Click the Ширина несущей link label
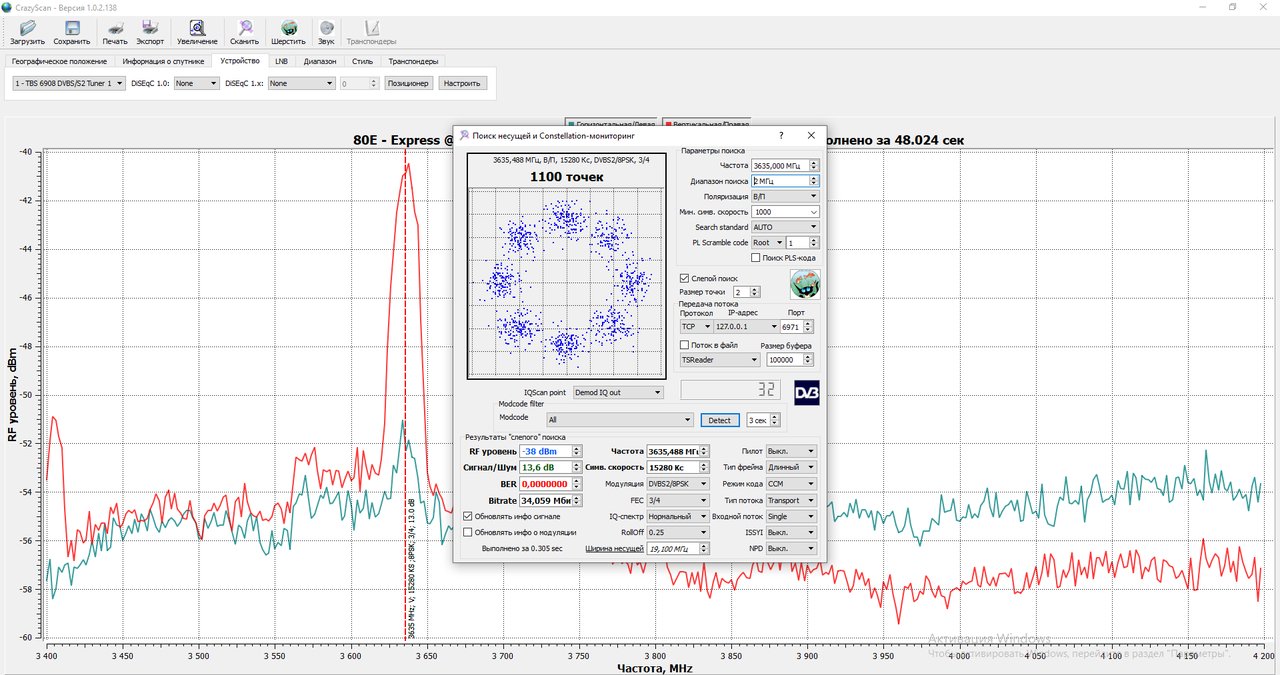1280x675 pixels. tap(614, 548)
